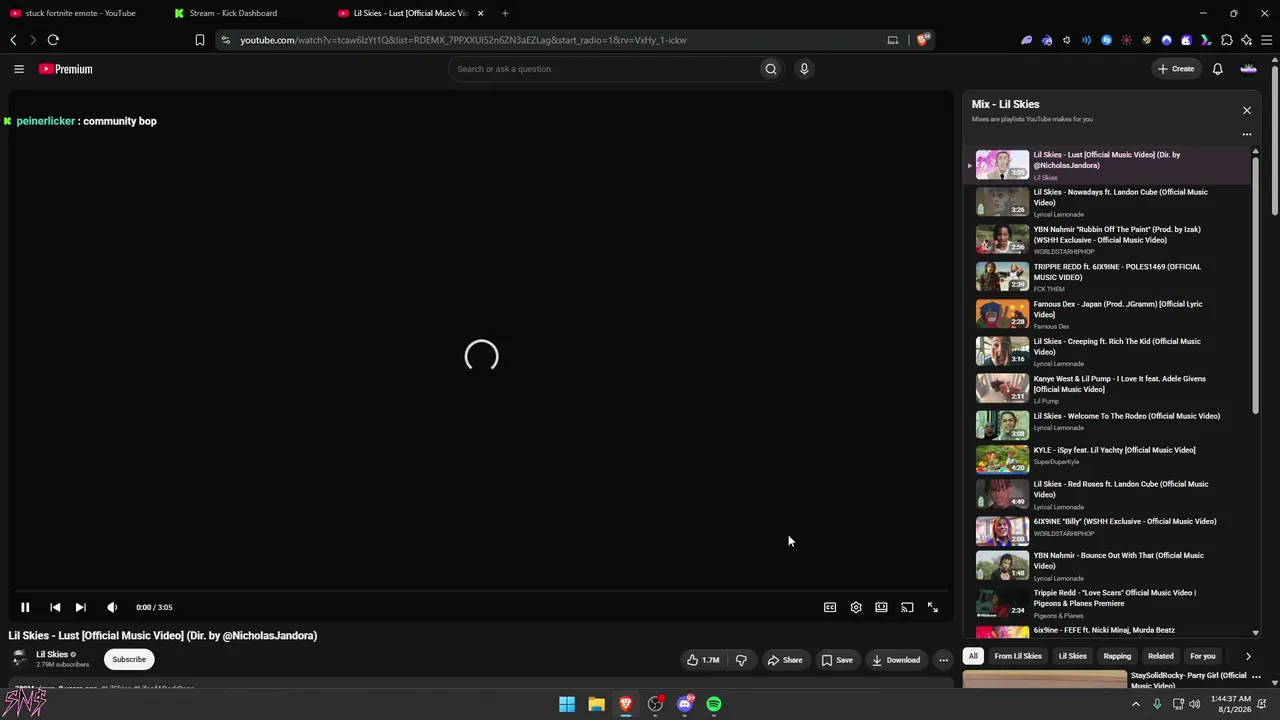This screenshot has height=720, width=1280.
Task: Dislike the Lil Skies video
Action: (x=741, y=660)
